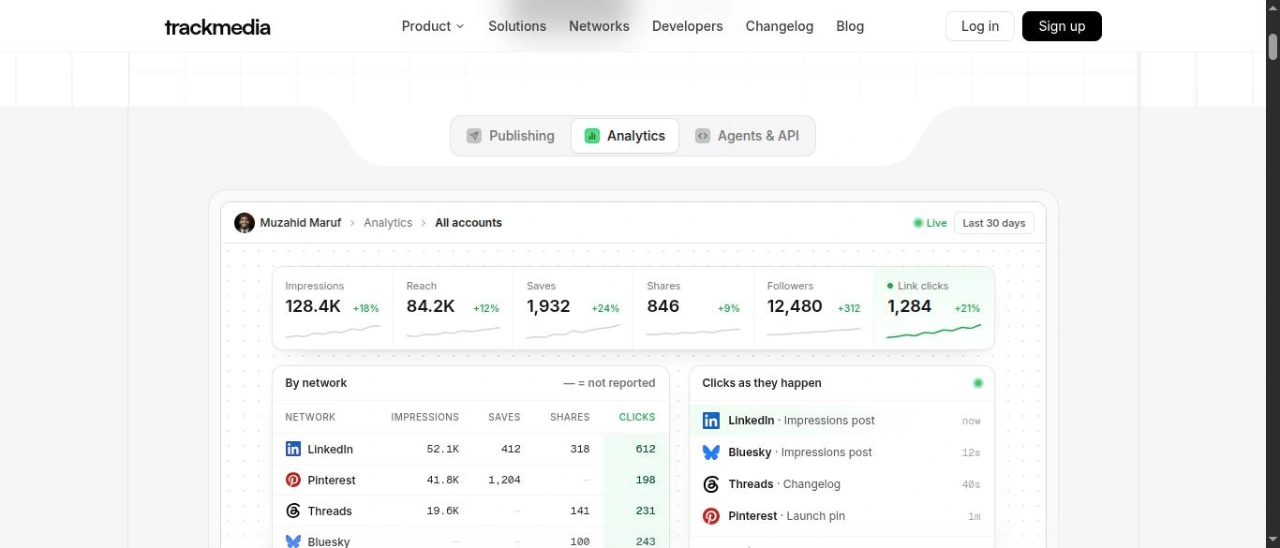Select the Link clicks 1,284 metric card
Screen dimensions: 1280x548
[934, 308]
